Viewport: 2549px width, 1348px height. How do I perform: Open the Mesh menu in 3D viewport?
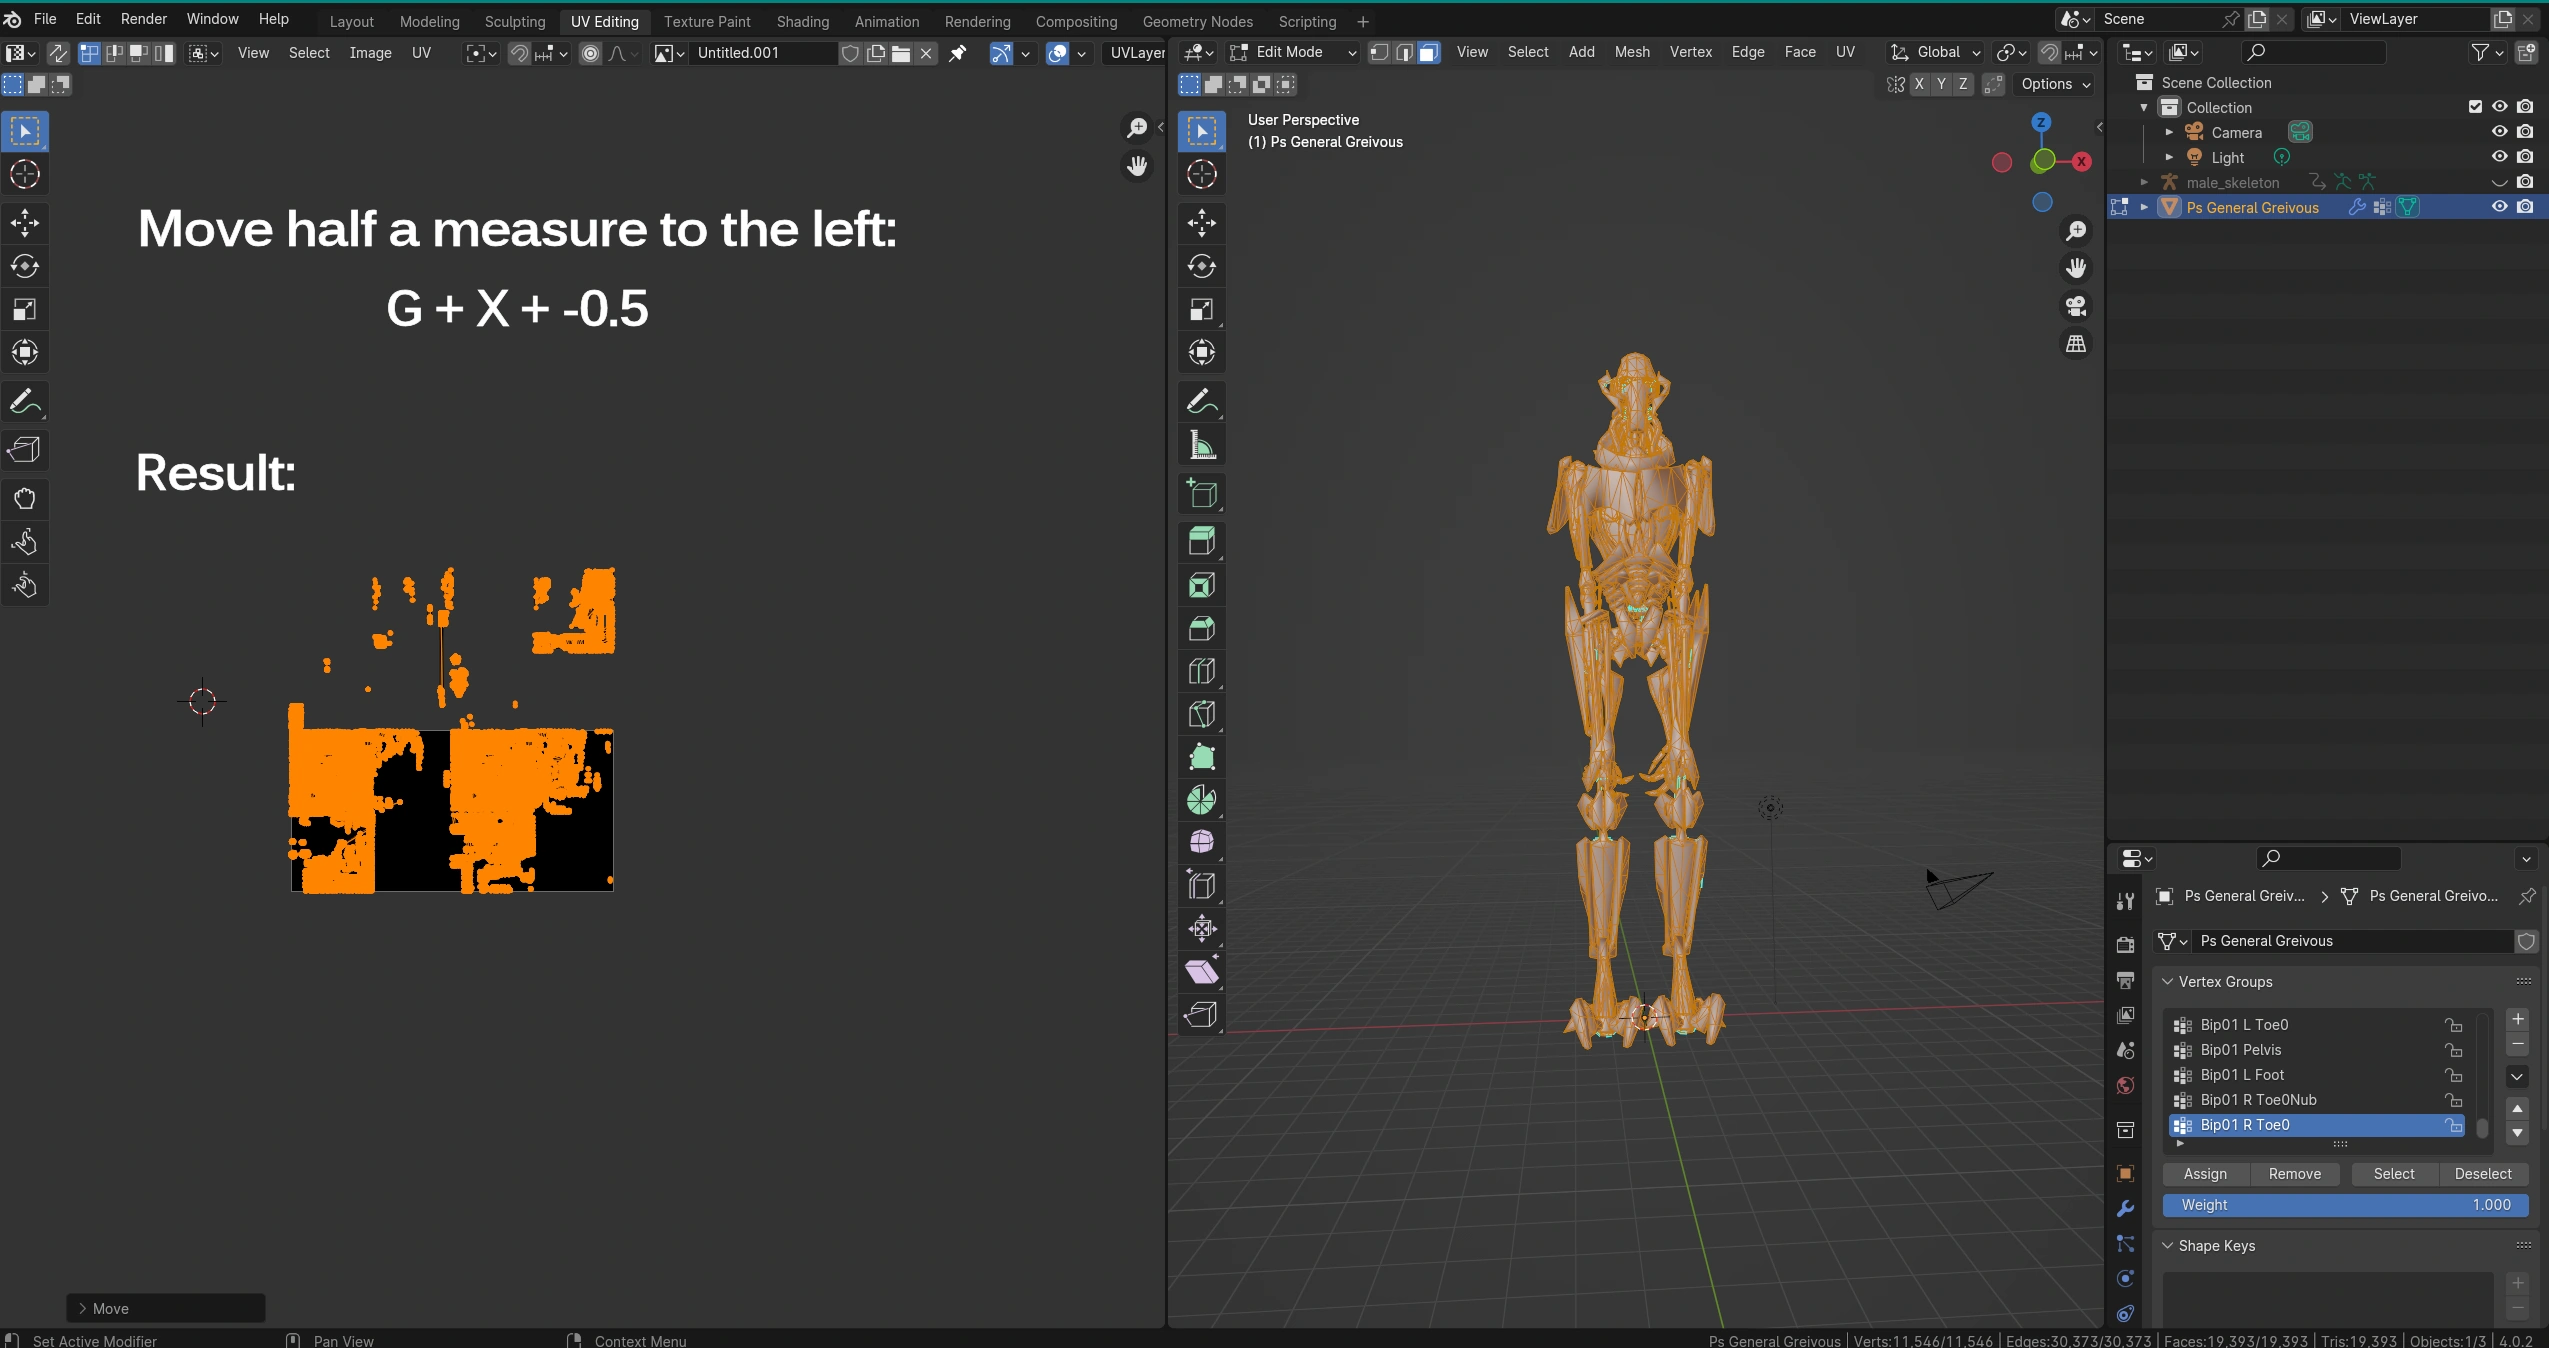pyautogui.click(x=1631, y=53)
